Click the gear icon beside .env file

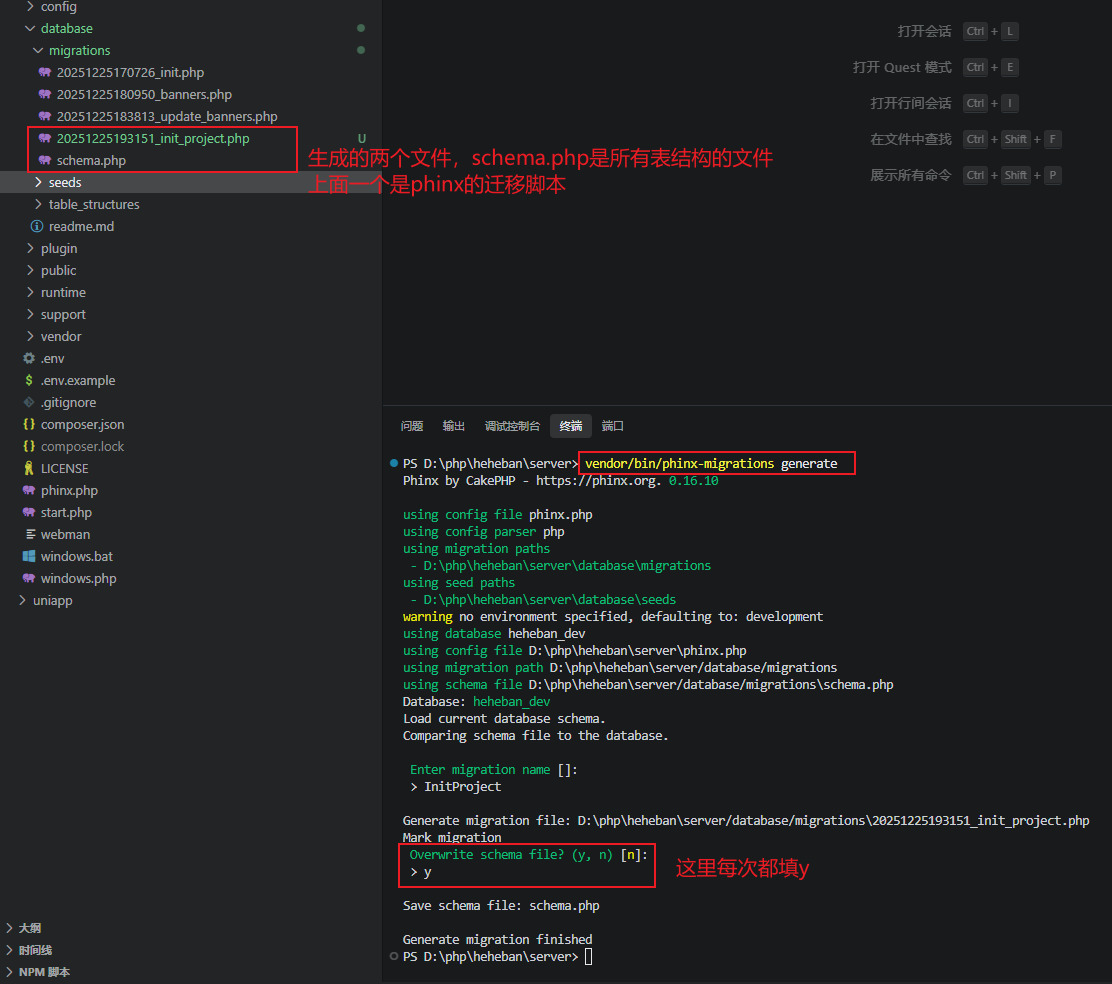tap(29, 359)
